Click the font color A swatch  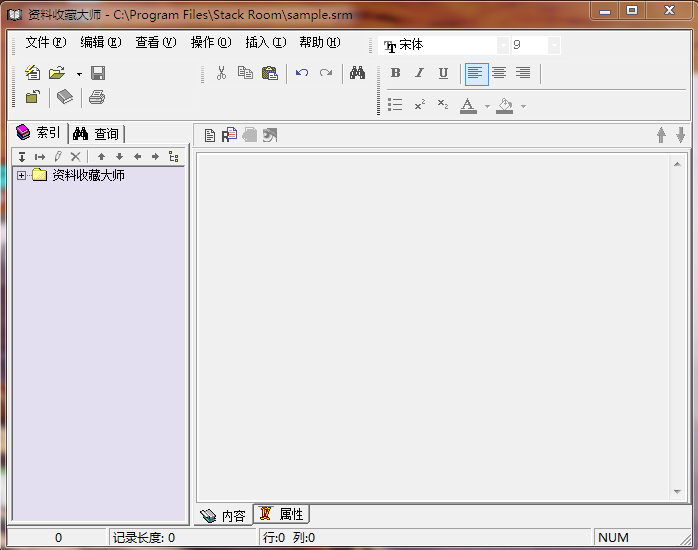click(x=468, y=105)
